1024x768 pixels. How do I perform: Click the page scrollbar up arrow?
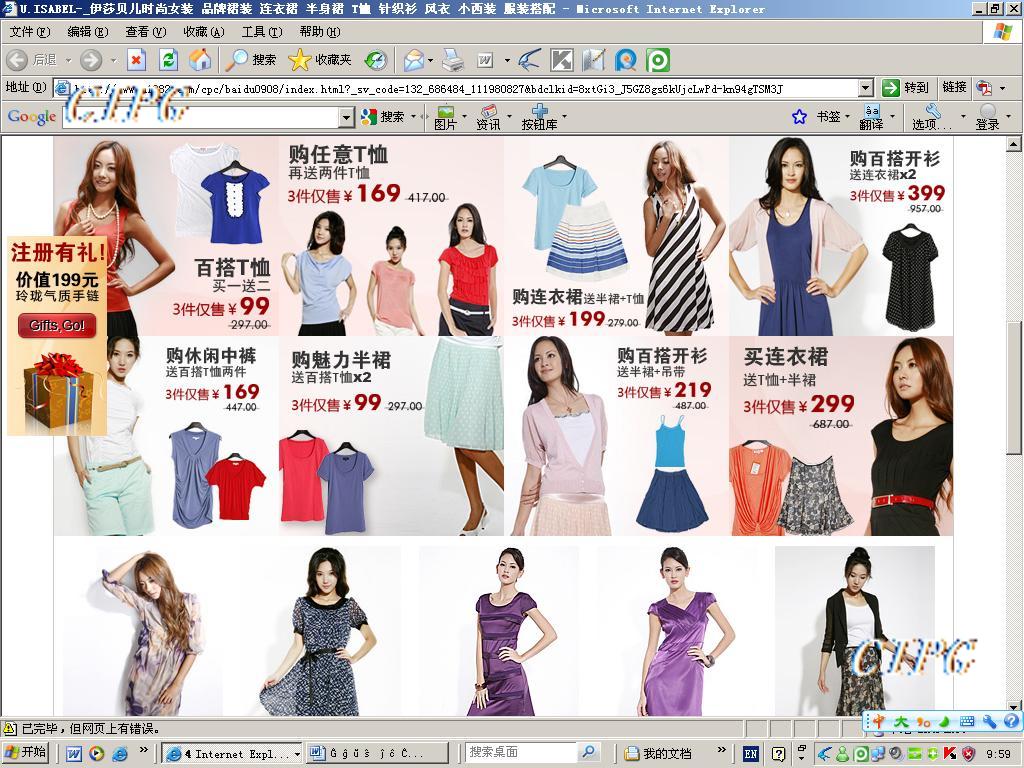point(1014,144)
